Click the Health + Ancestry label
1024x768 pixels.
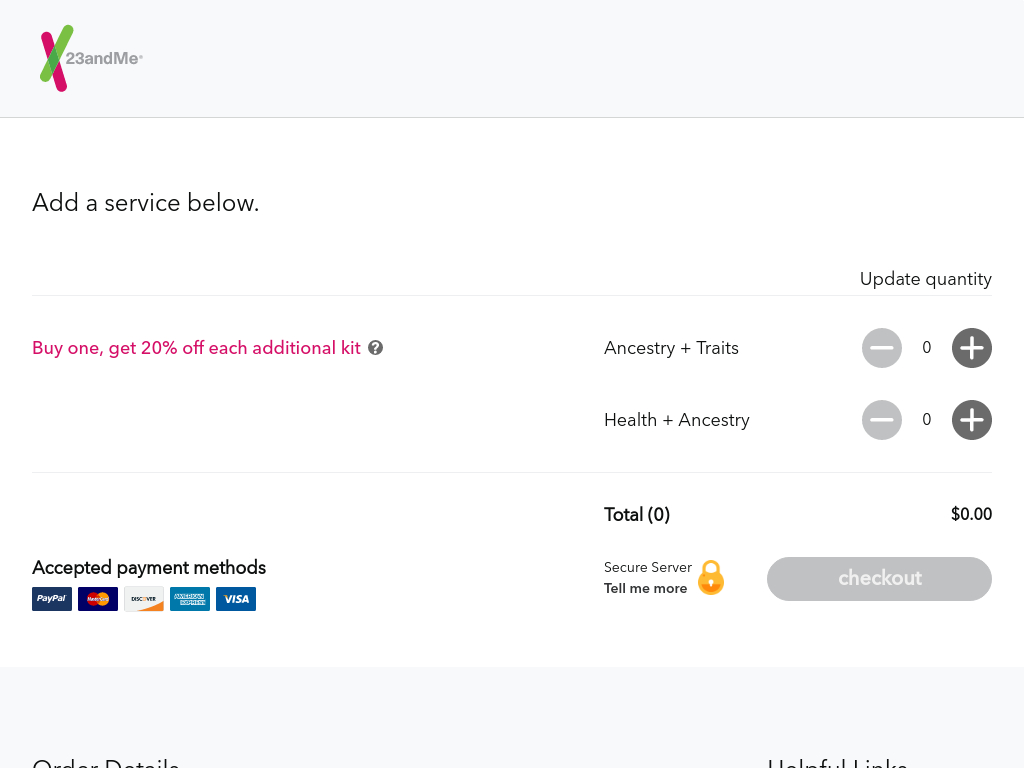pos(676,420)
